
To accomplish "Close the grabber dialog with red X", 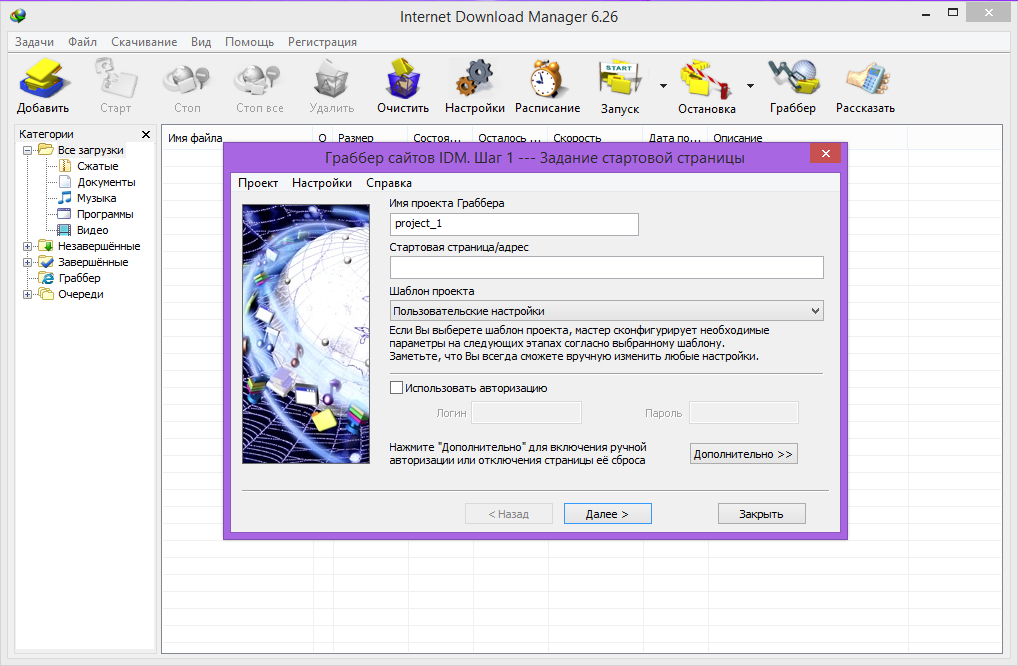I will tap(825, 153).
